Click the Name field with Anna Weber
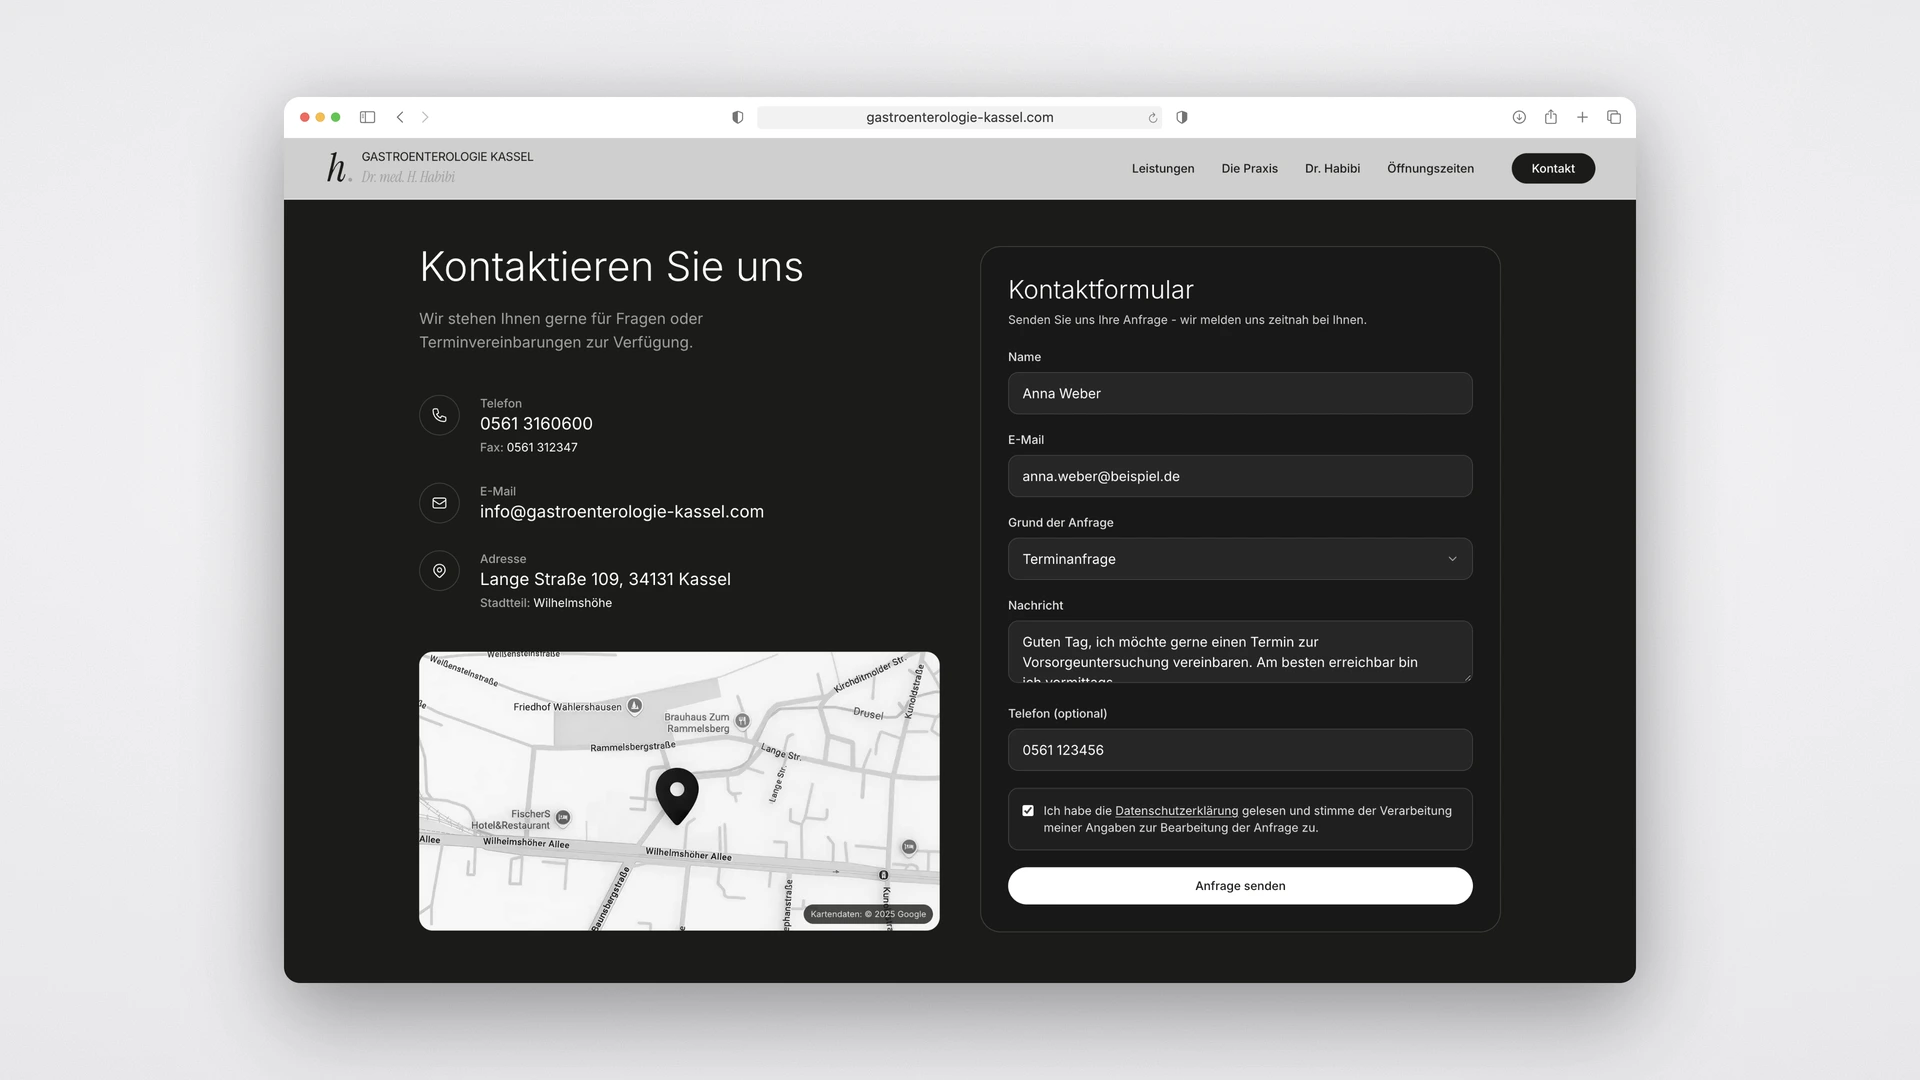 click(1240, 393)
